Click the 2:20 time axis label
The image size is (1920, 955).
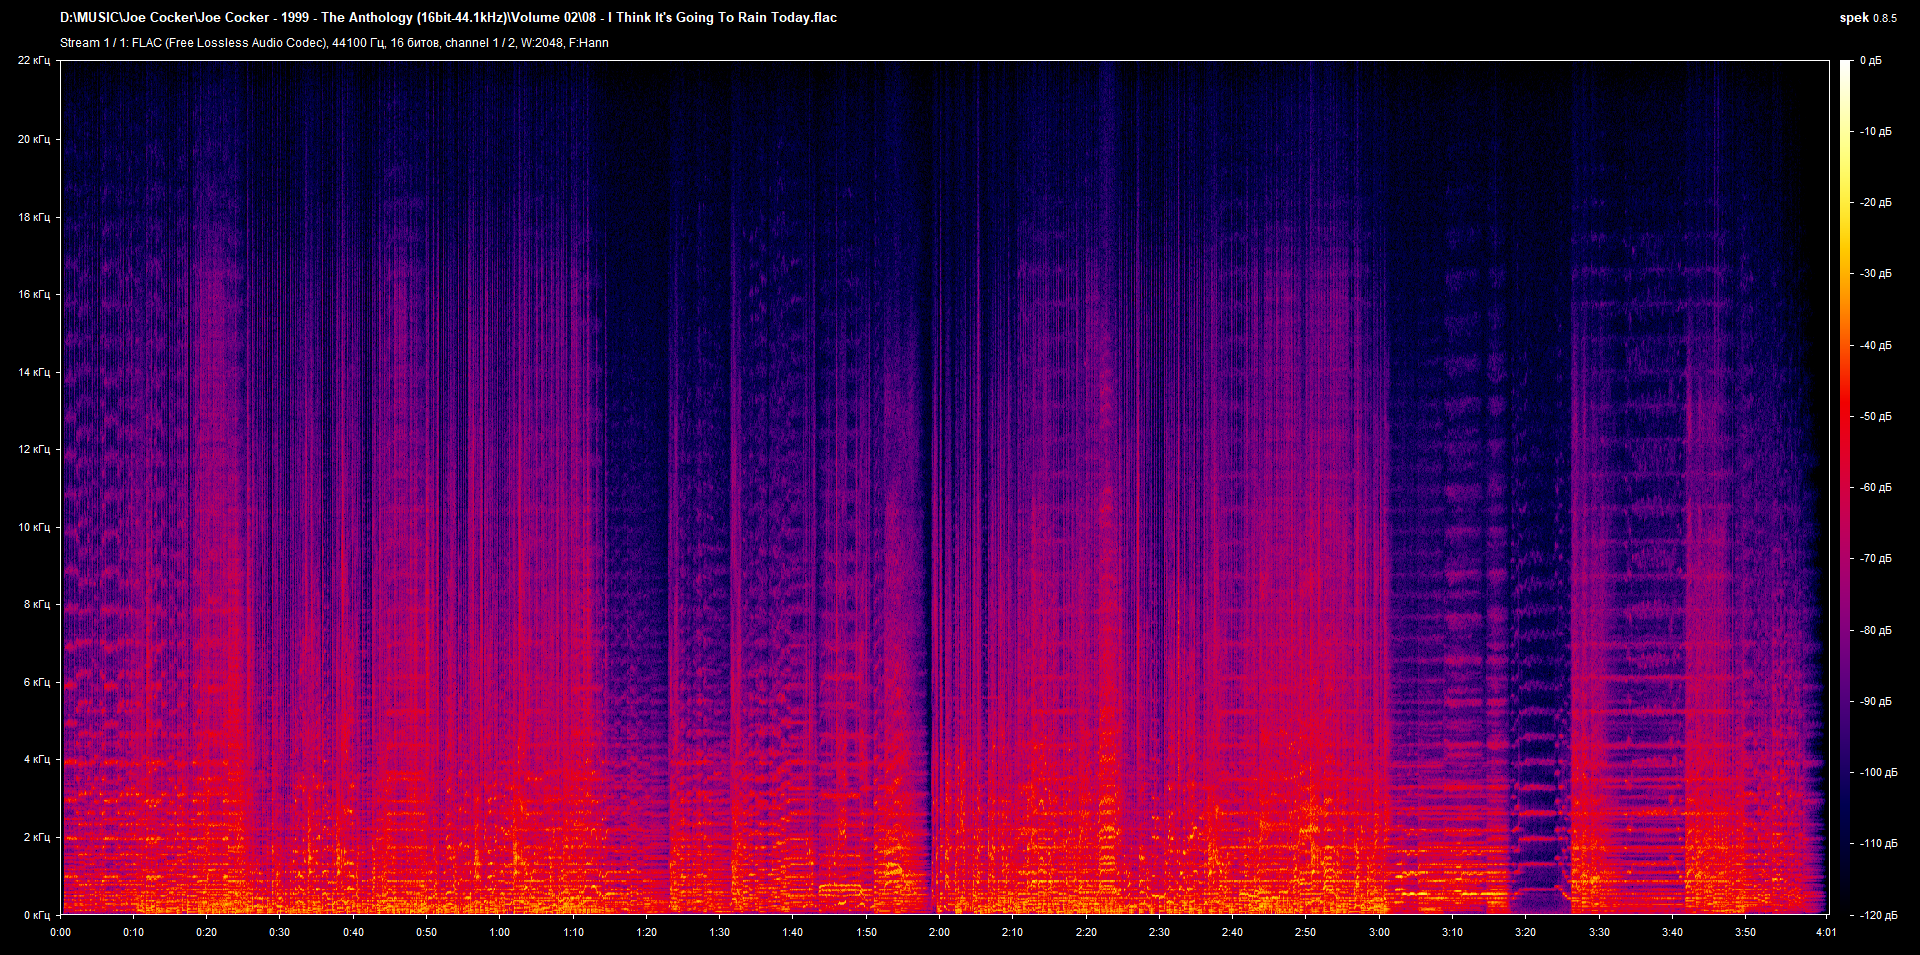pos(1087,933)
